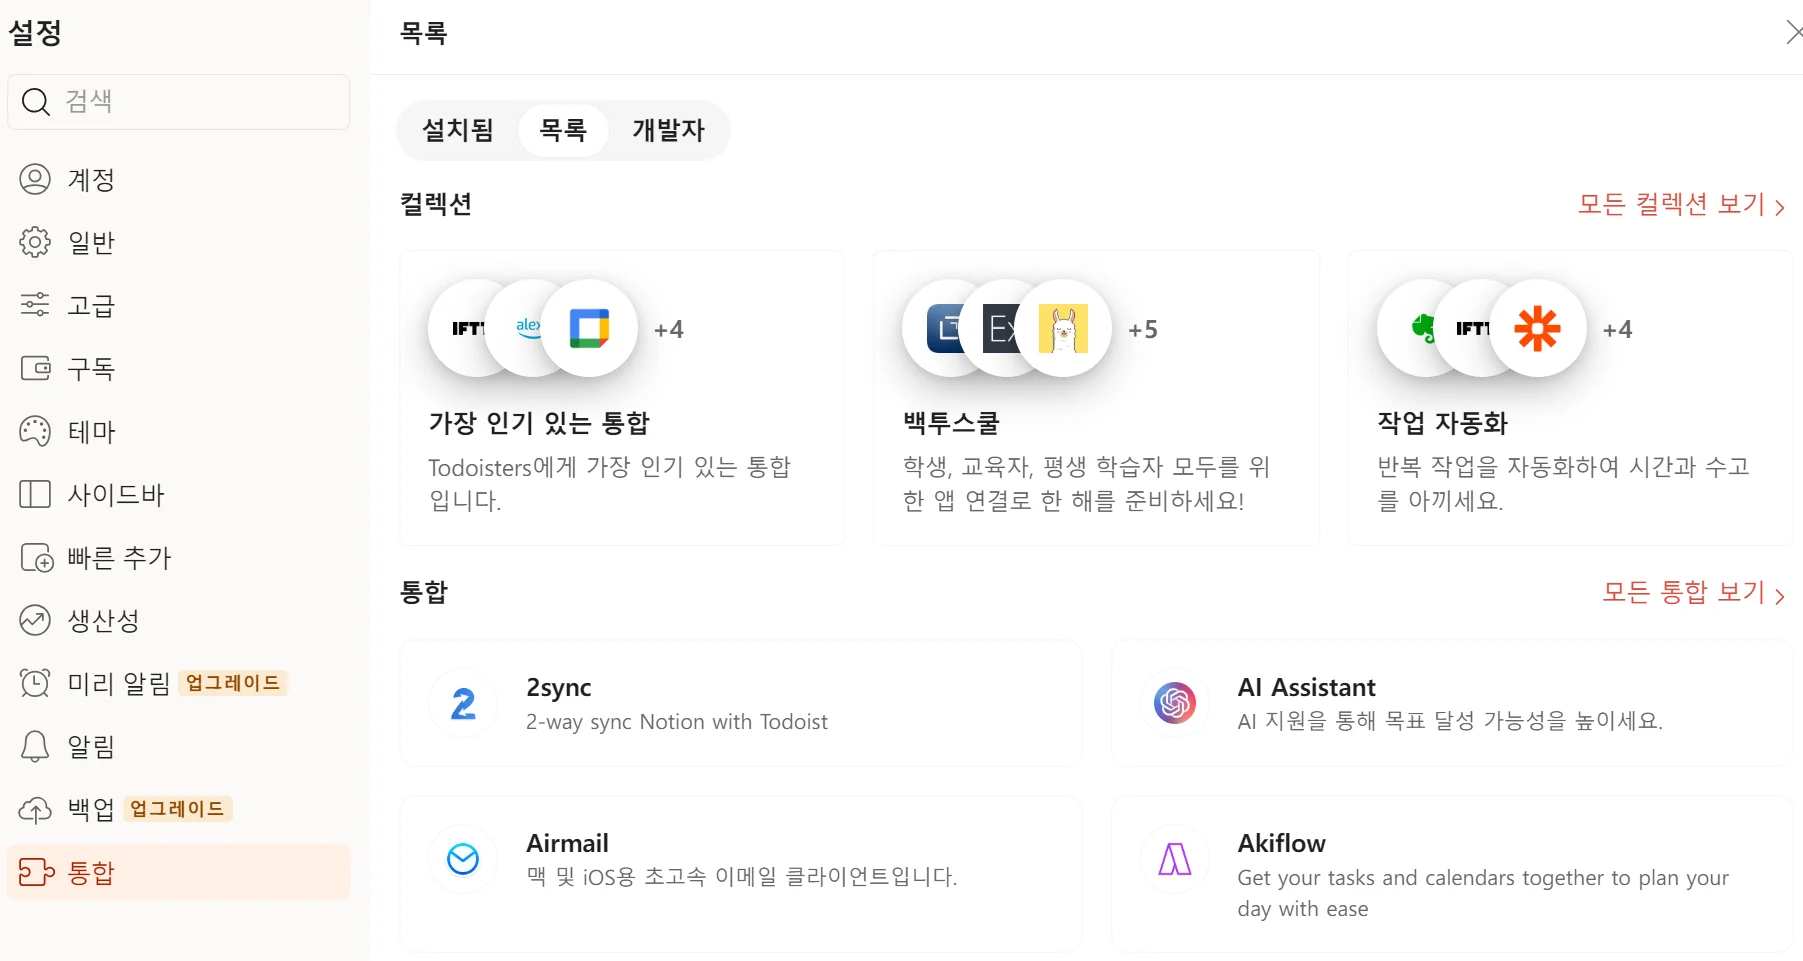Open 테마 settings in sidebar
1803x961 pixels.
pos(91,432)
